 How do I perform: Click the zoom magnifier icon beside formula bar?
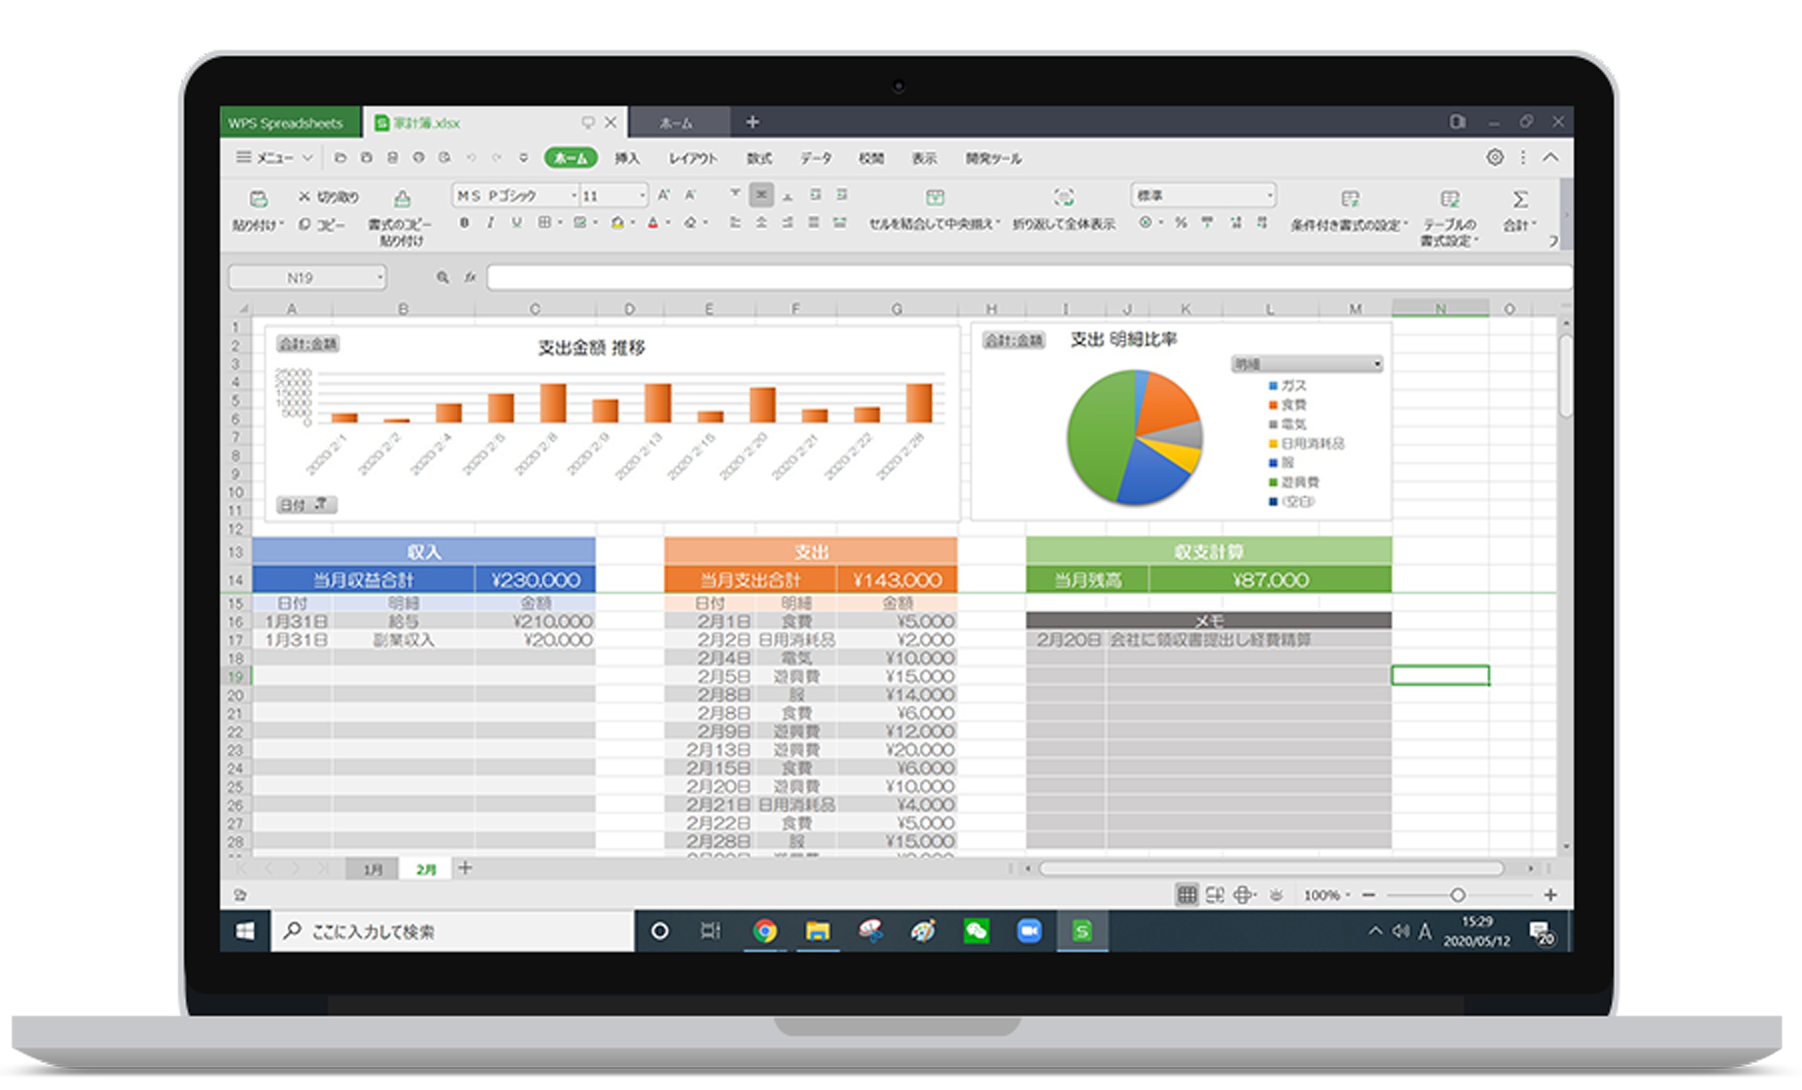pos(442,277)
